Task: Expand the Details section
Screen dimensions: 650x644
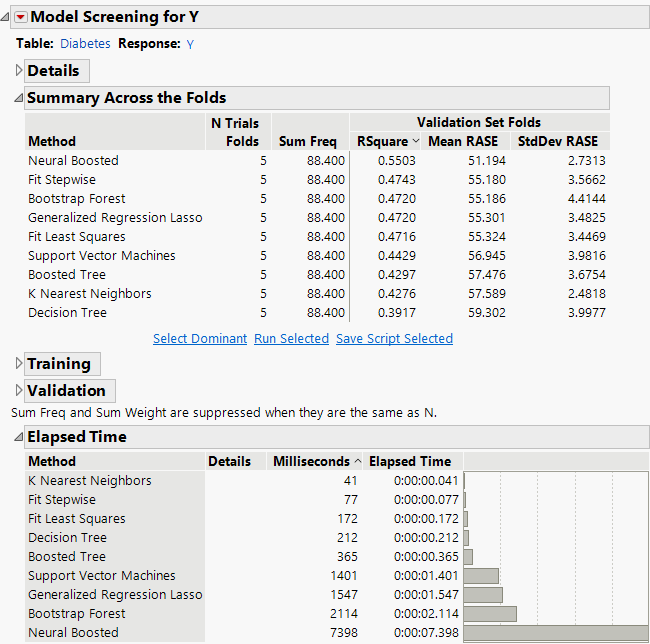Action: pos(18,71)
